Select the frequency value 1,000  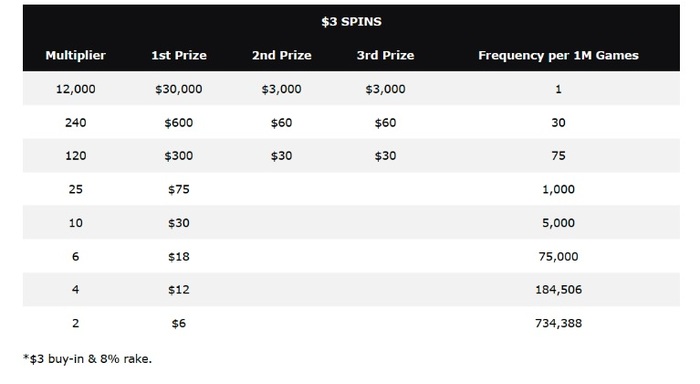coord(558,189)
